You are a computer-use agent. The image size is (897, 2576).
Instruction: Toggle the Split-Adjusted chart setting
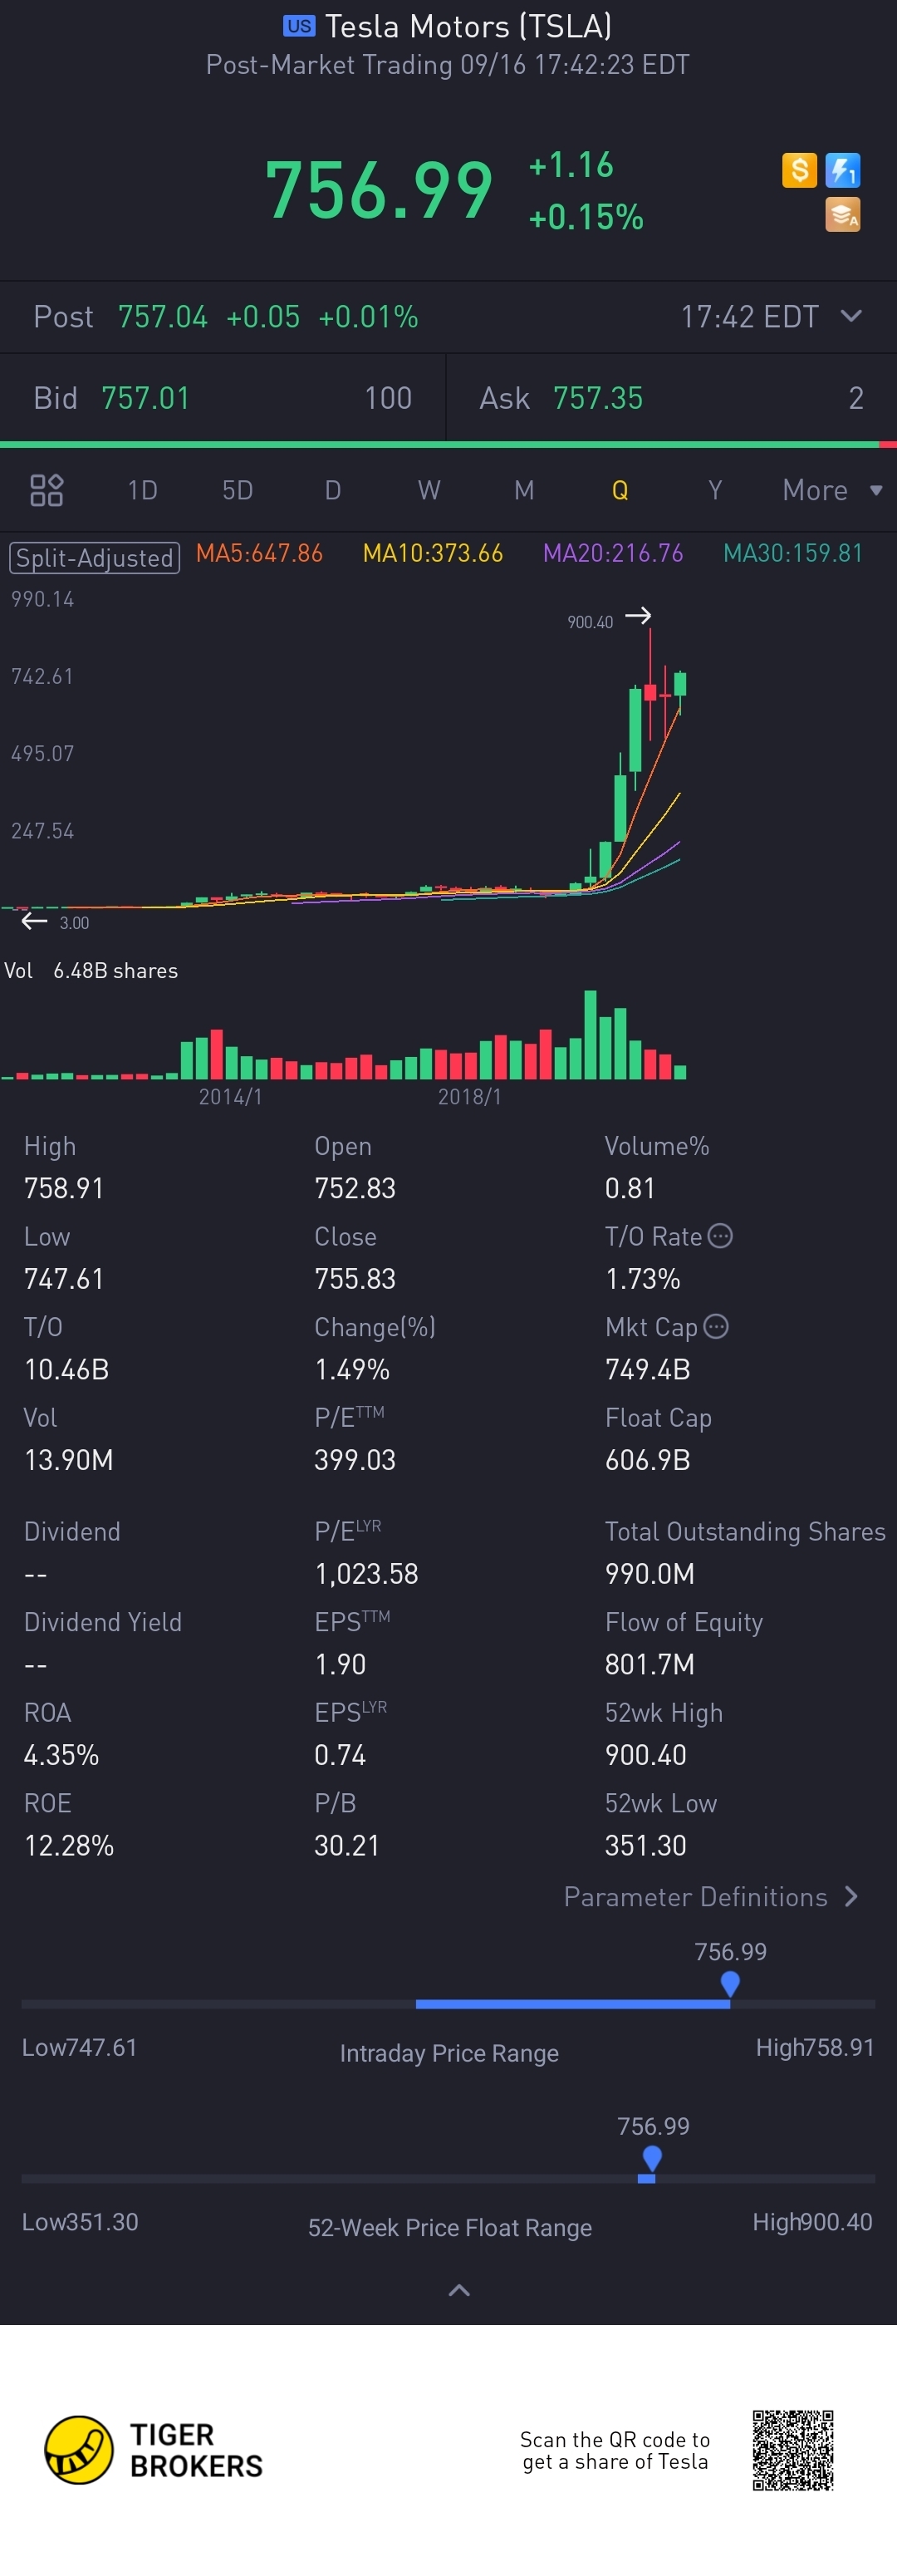coord(94,557)
